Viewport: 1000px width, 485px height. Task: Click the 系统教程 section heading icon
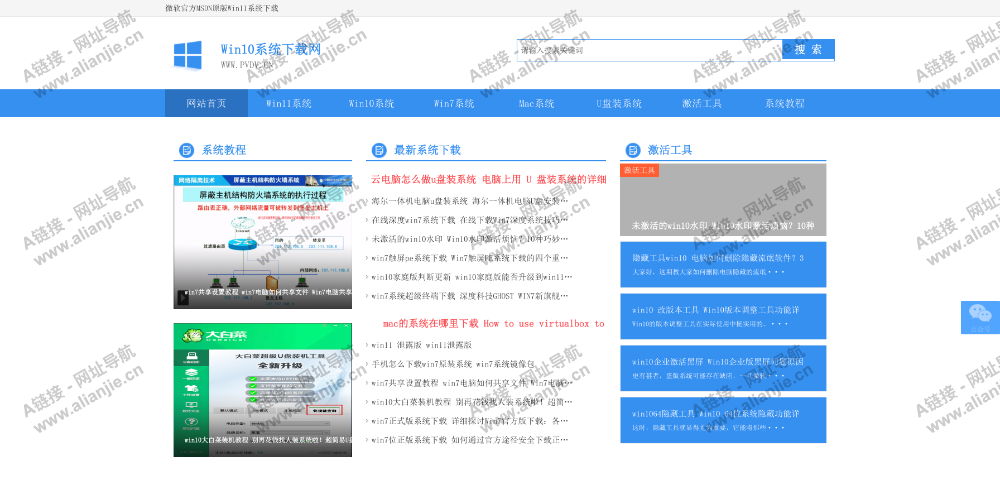click(x=187, y=151)
